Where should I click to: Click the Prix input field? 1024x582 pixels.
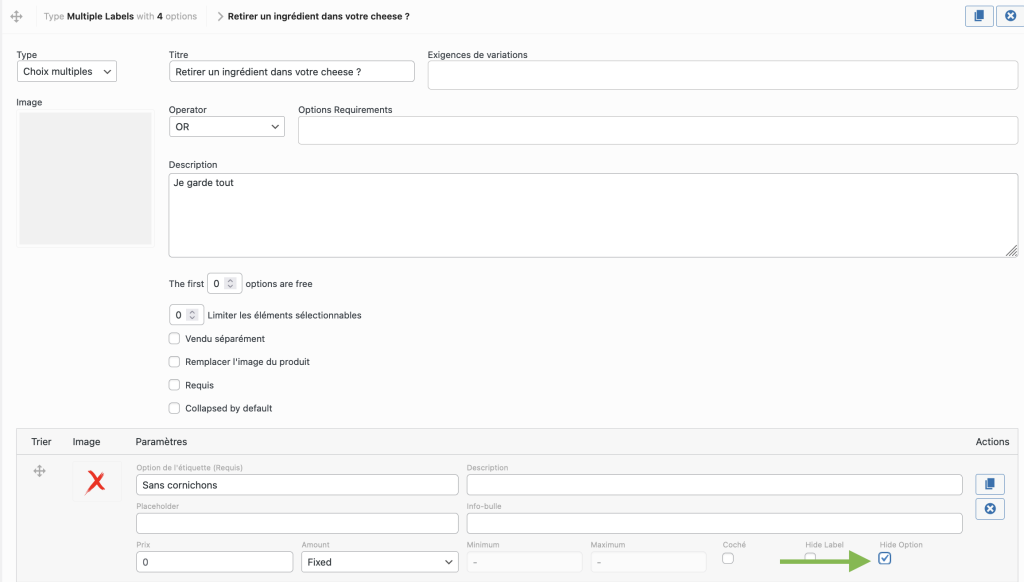click(213, 562)
